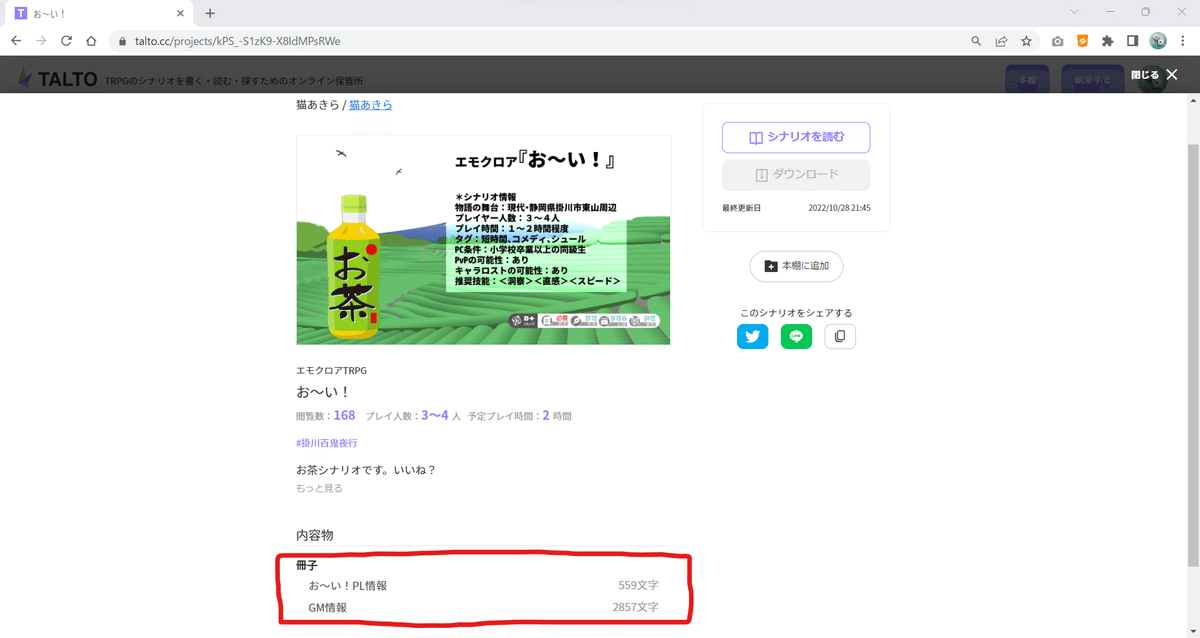The image size is (1200, 638).
Task: Click the browser back arrow
Action: (16, 41)
